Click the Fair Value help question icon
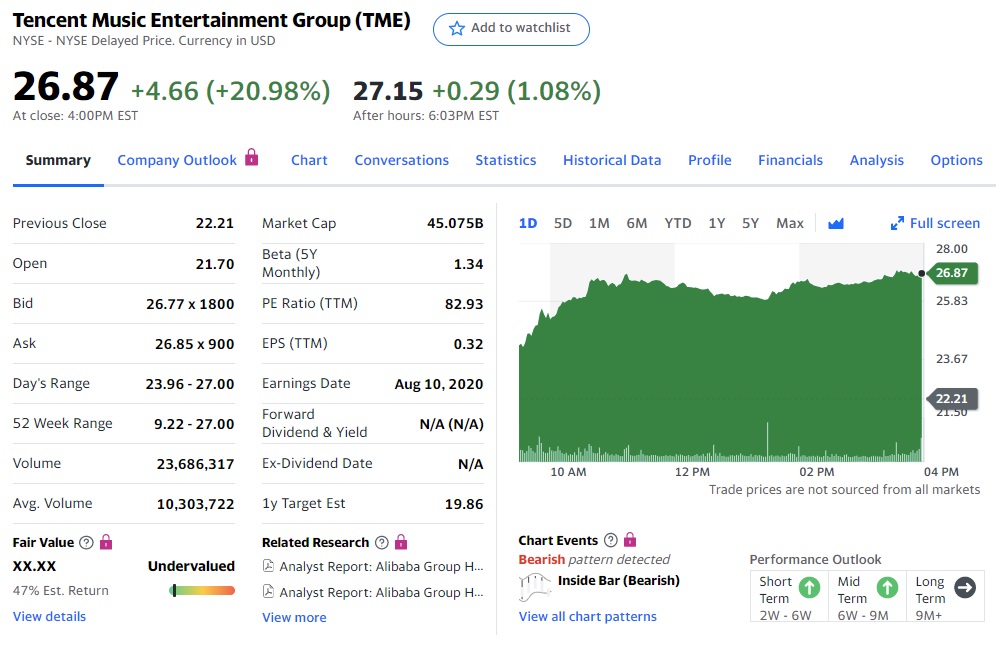Screen dimensions: 996x647 tap(86, 542)
